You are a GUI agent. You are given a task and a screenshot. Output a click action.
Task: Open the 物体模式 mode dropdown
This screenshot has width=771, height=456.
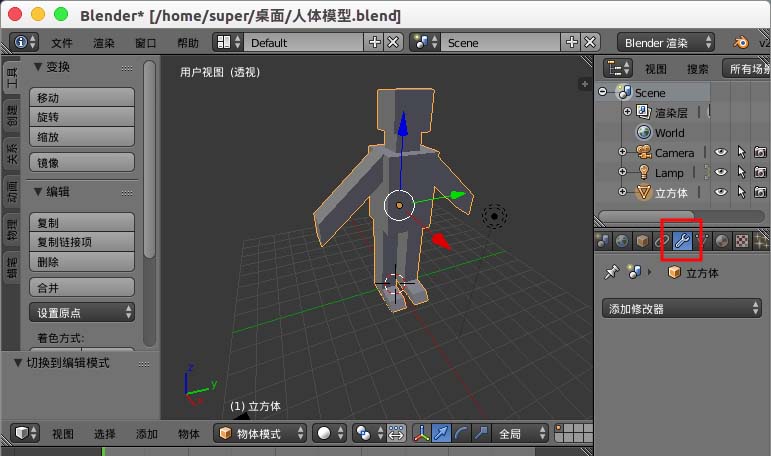pyautogui.click(x=260, y=433)
